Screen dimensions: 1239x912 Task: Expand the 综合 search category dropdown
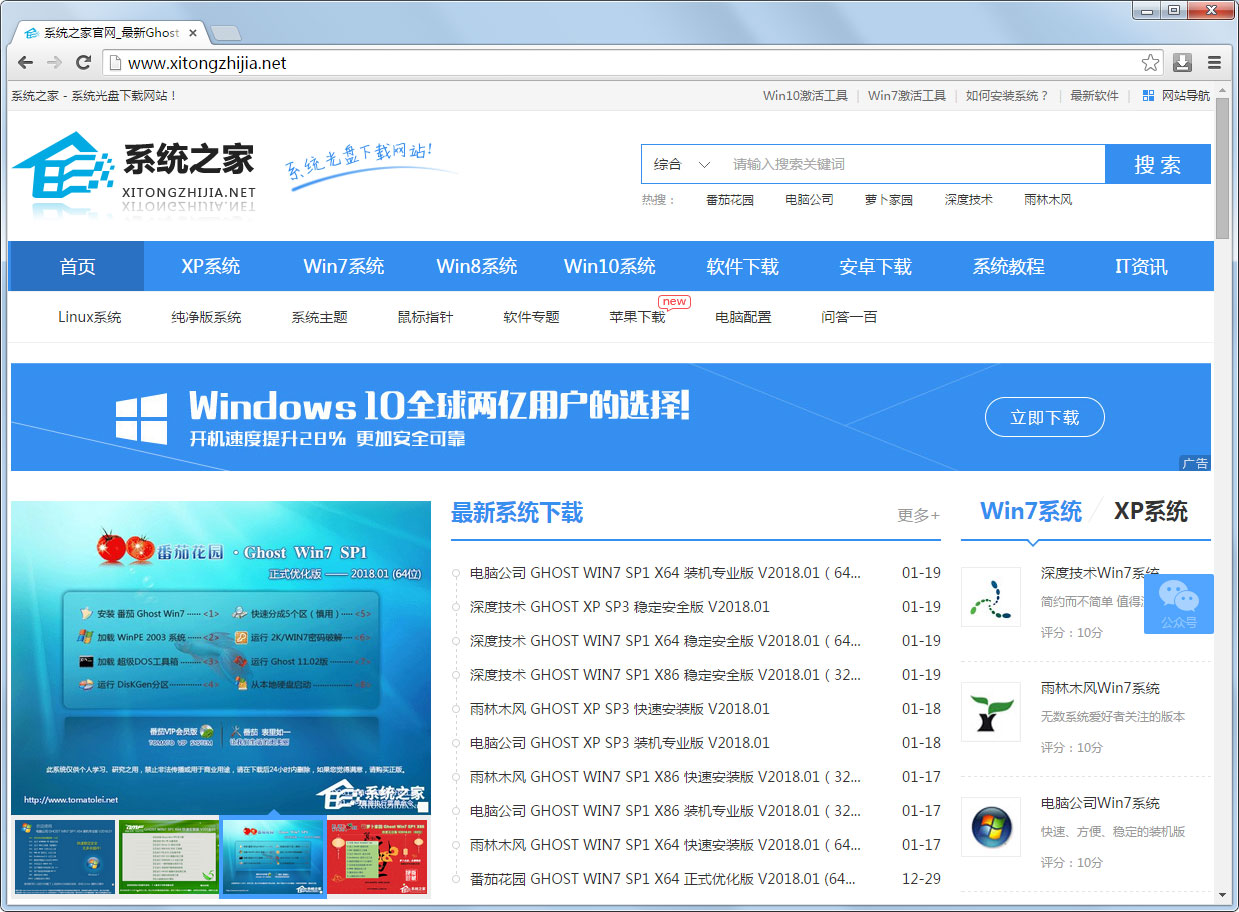point(682,164)
